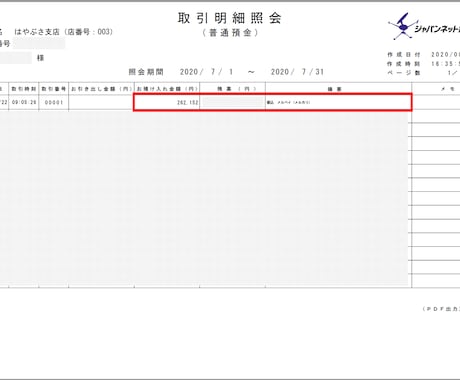
Task: Click the 照会期間 label
Action: click(146, 72)
